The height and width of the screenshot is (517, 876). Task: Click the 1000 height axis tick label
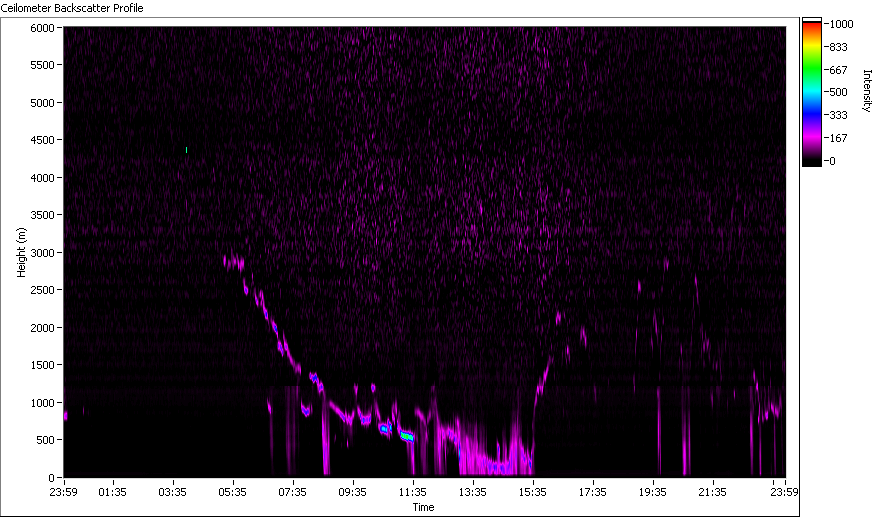(42, 403)
